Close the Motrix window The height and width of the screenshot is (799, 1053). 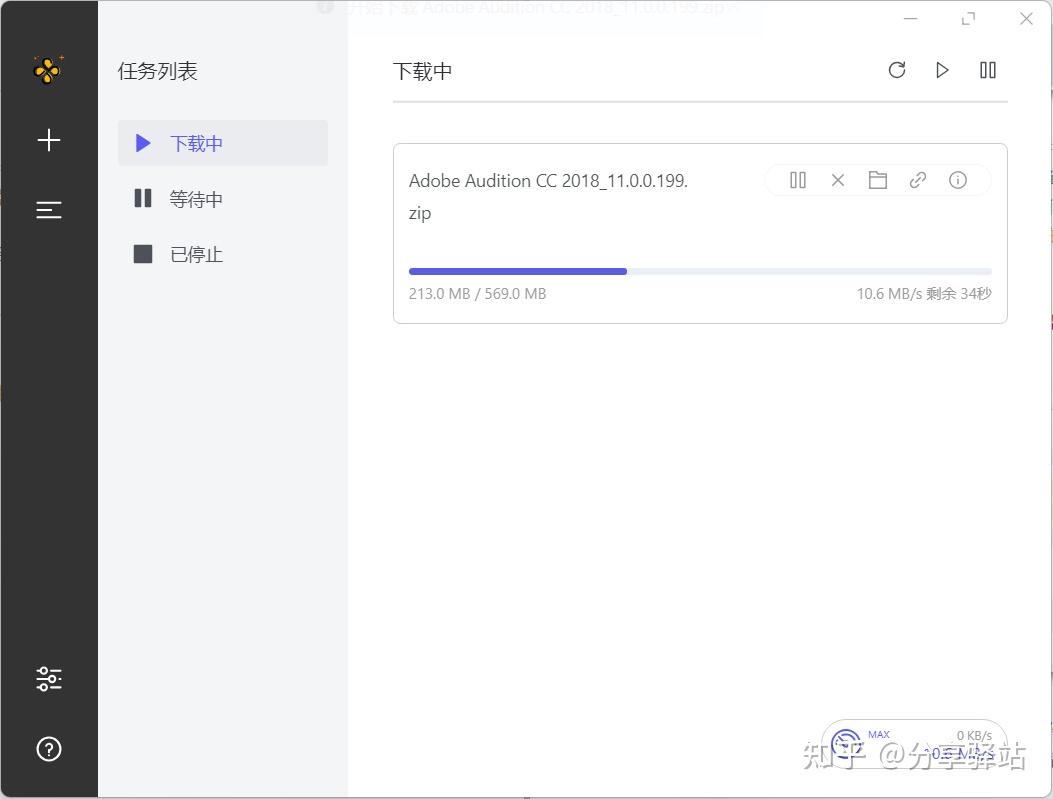pos(1026,19)
